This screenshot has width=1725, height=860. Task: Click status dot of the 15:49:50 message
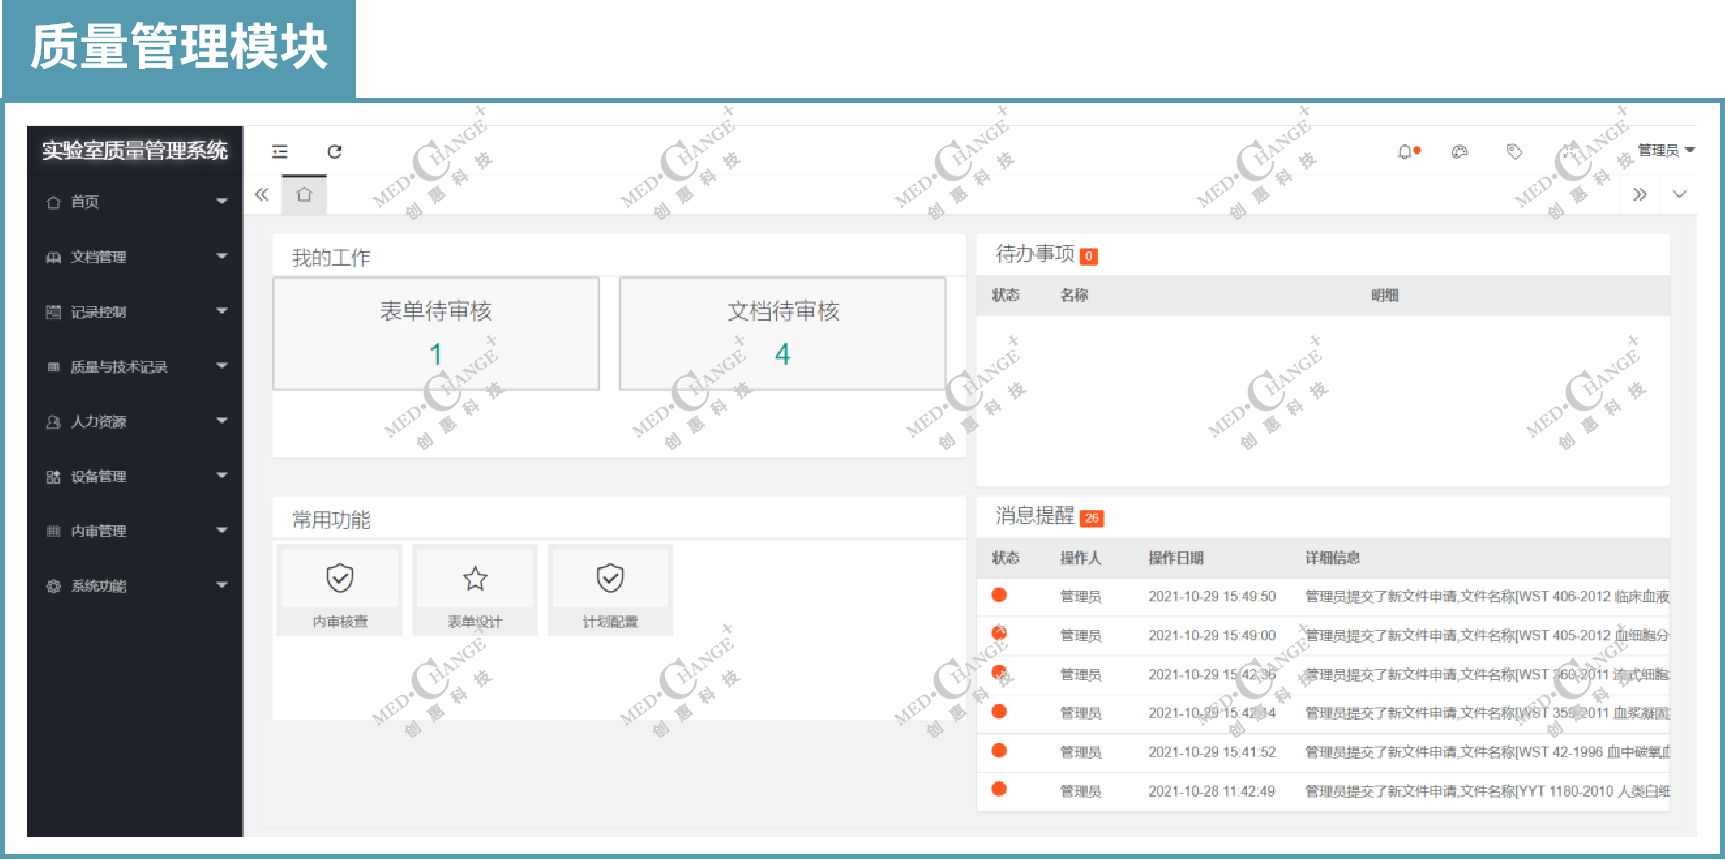tap(999, 595)
